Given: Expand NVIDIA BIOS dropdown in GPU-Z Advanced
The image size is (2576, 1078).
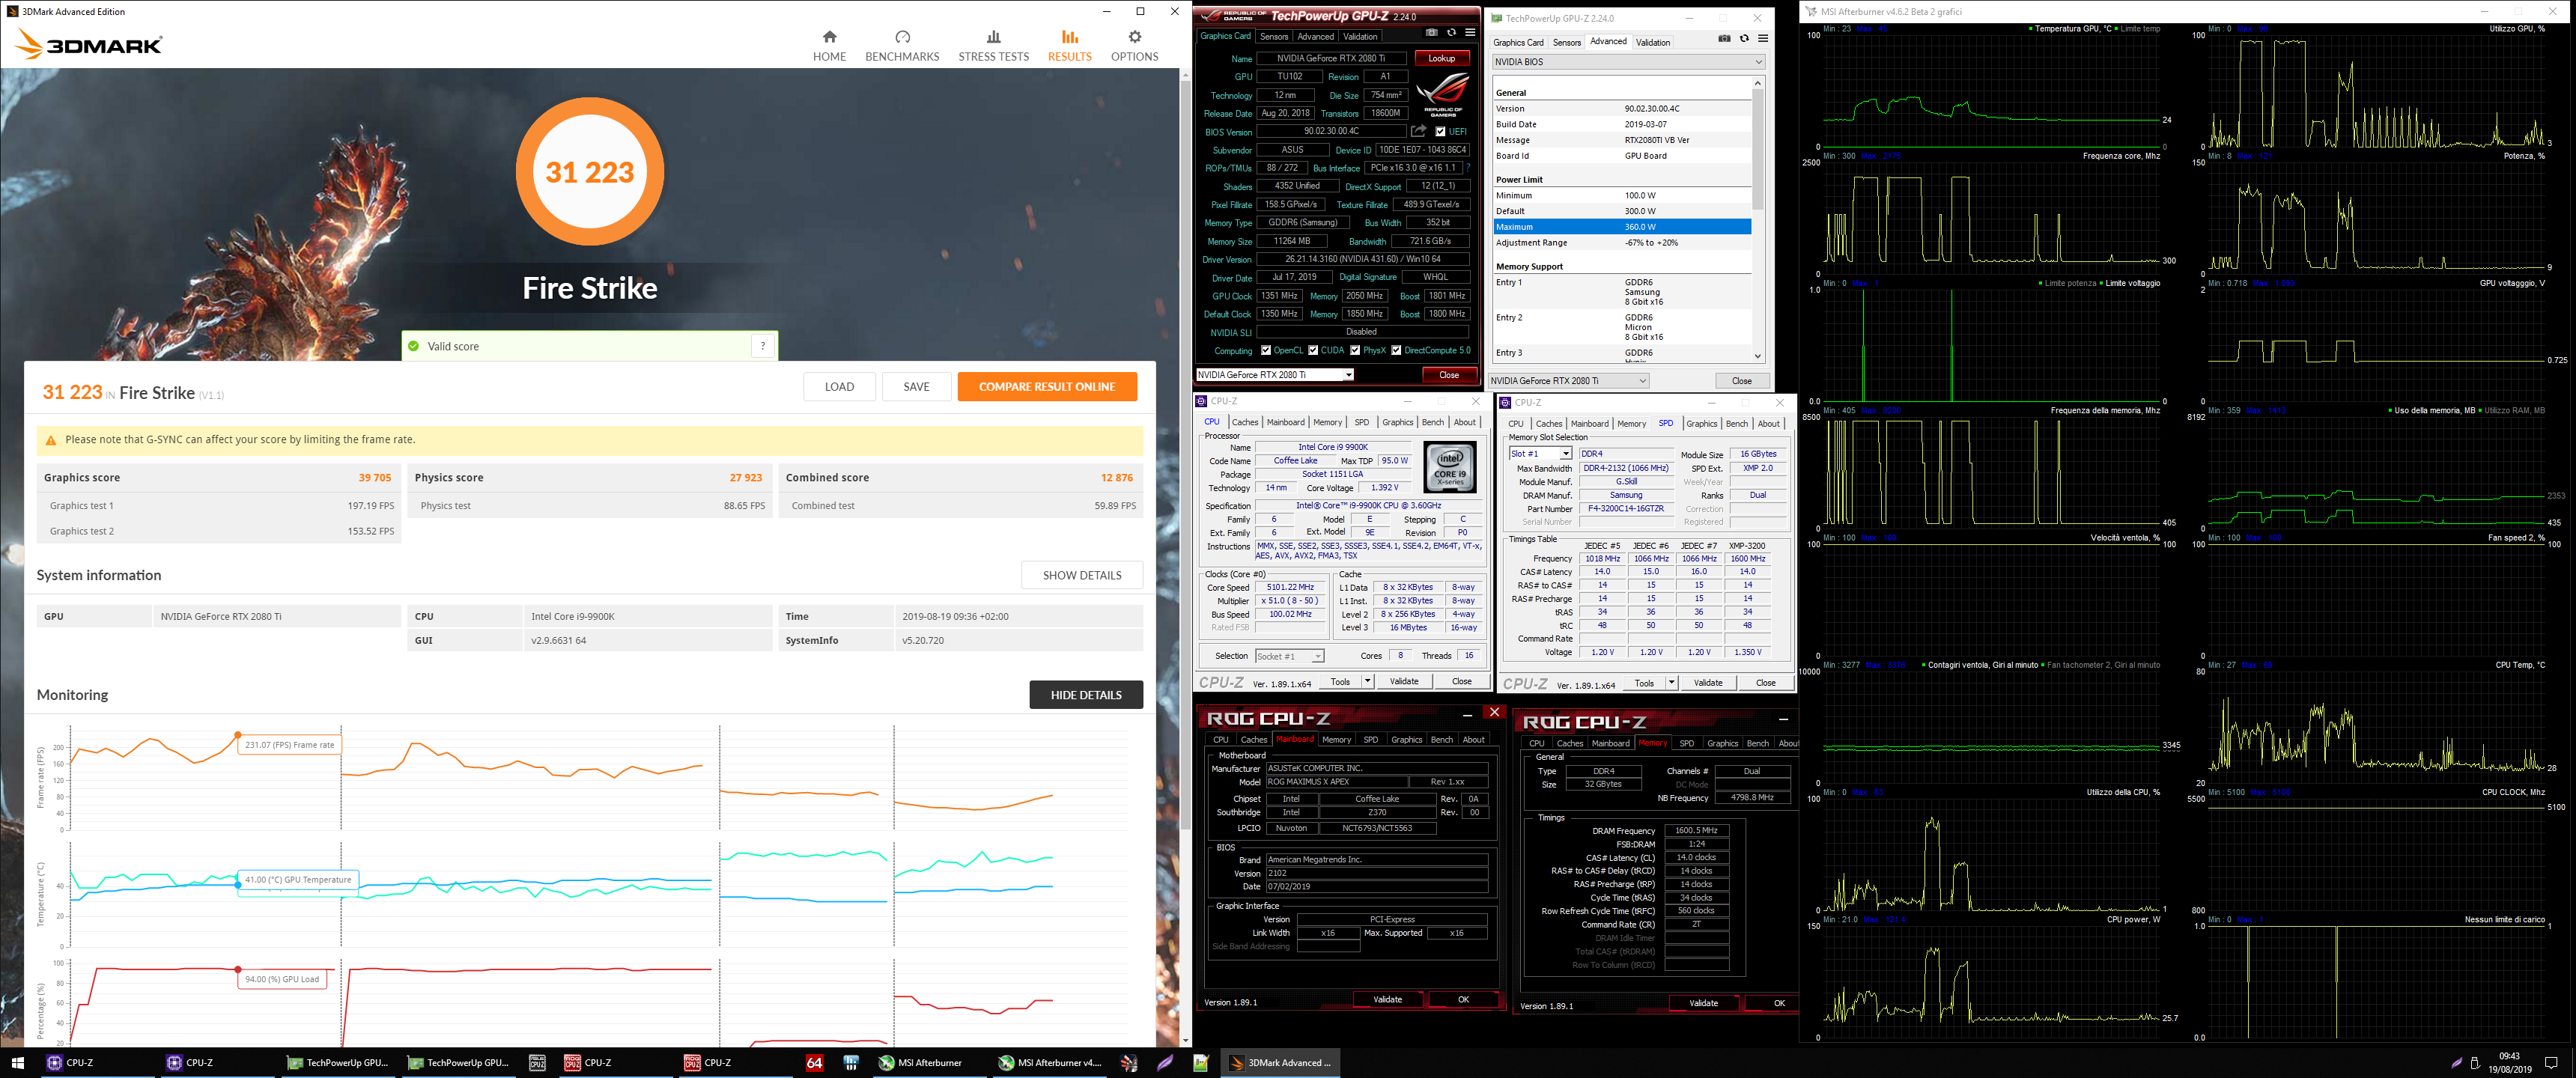Looking at the screenshot, I should 1628,62.
